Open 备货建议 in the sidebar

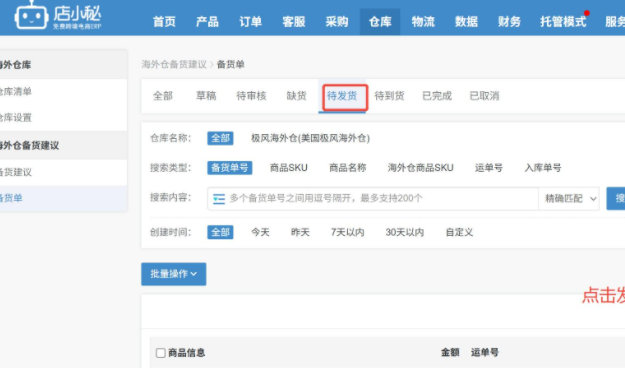click(x=16, y=172)
